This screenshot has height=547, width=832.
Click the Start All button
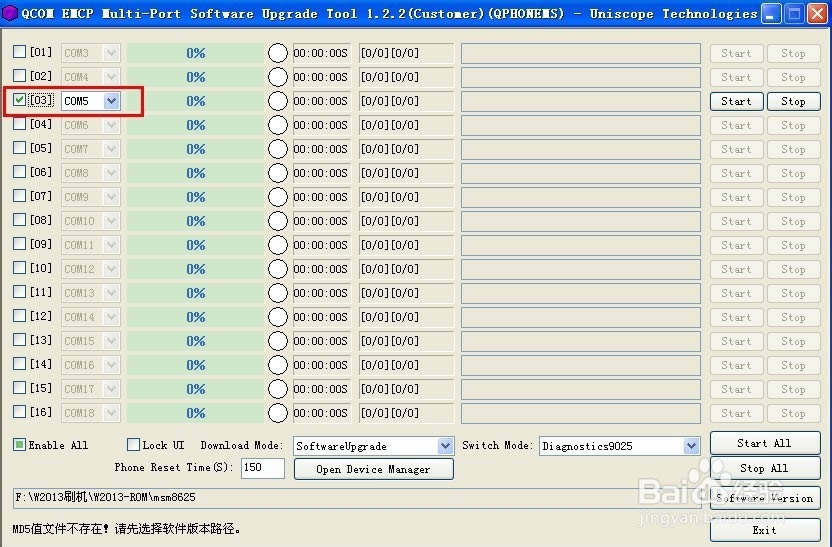(x=764, y=443)
